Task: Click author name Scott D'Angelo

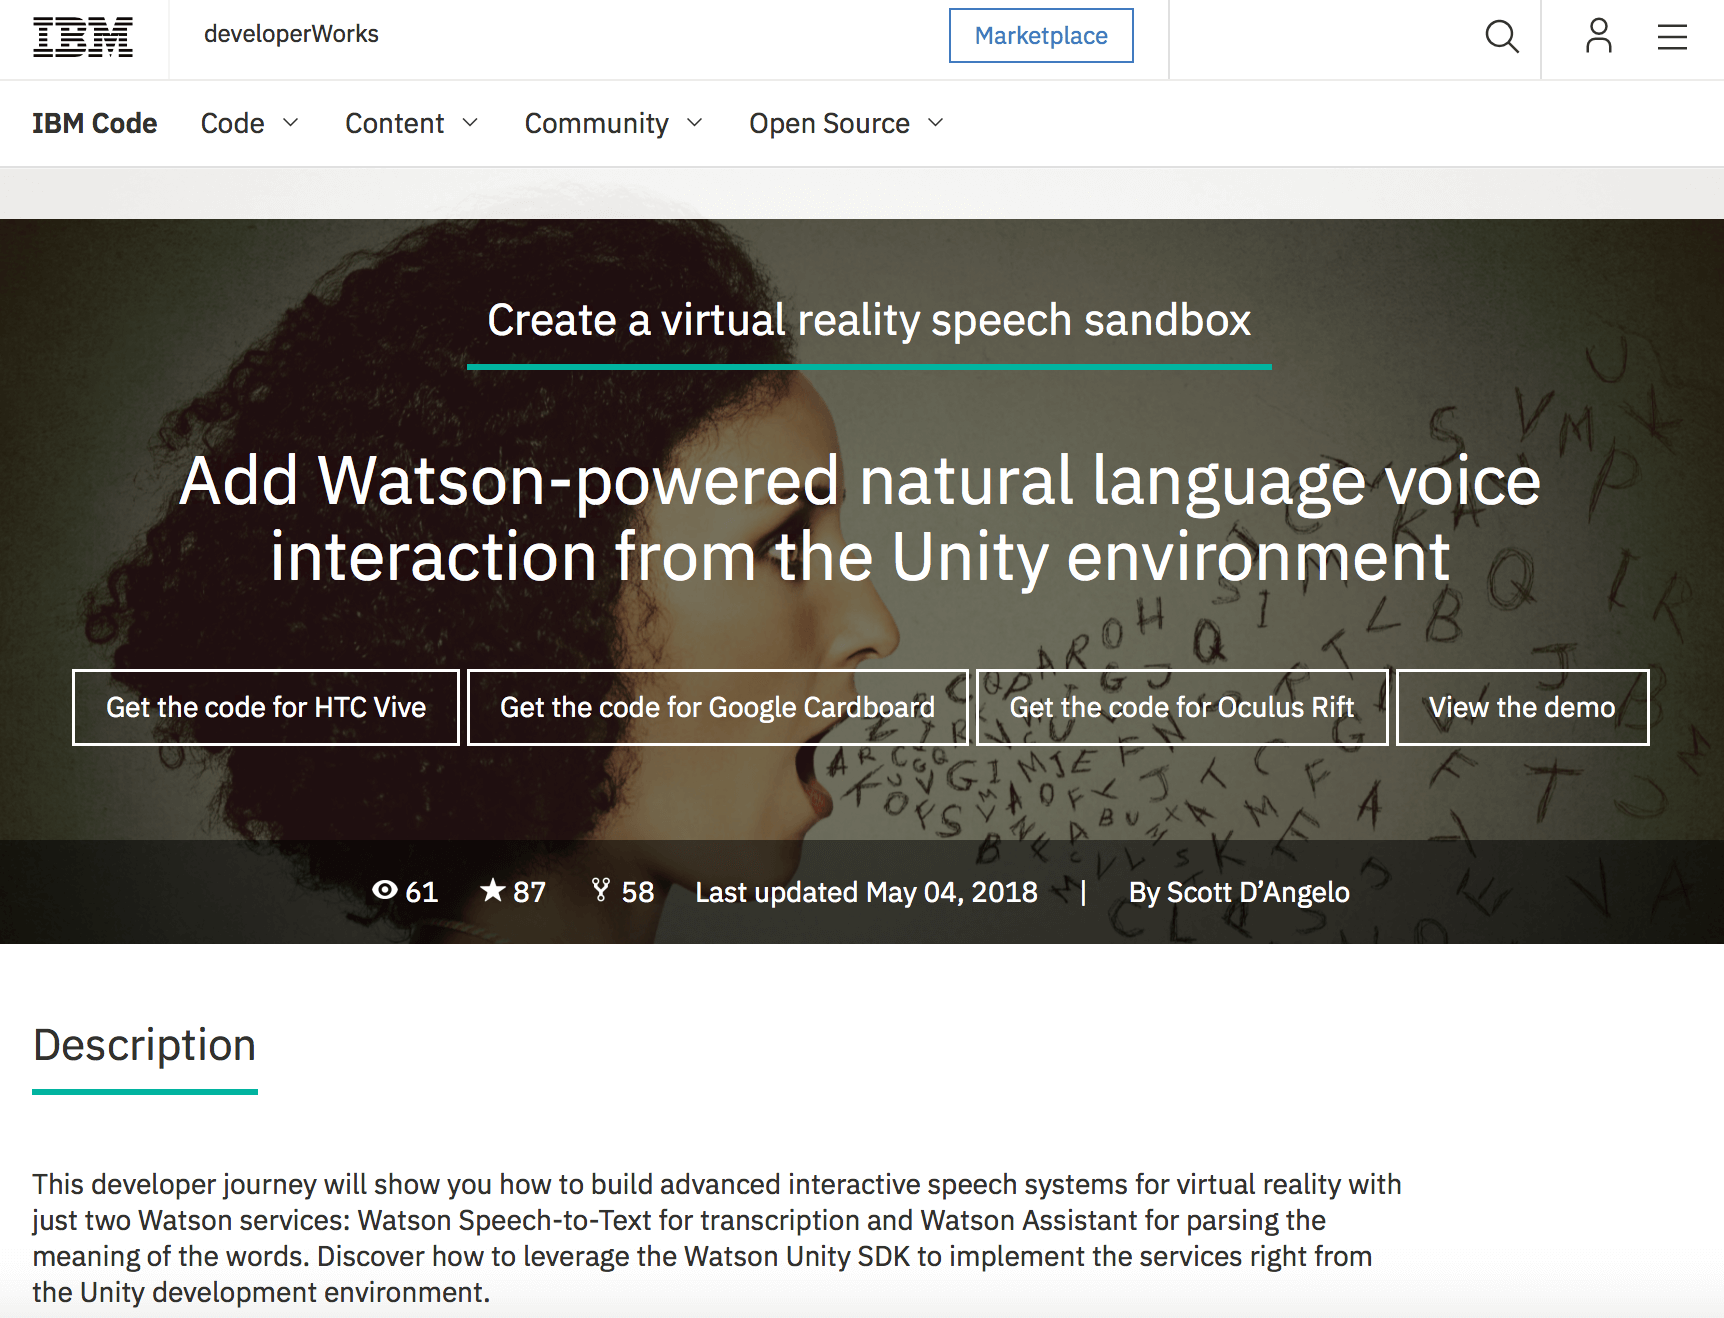Action: pos(1258,892)
